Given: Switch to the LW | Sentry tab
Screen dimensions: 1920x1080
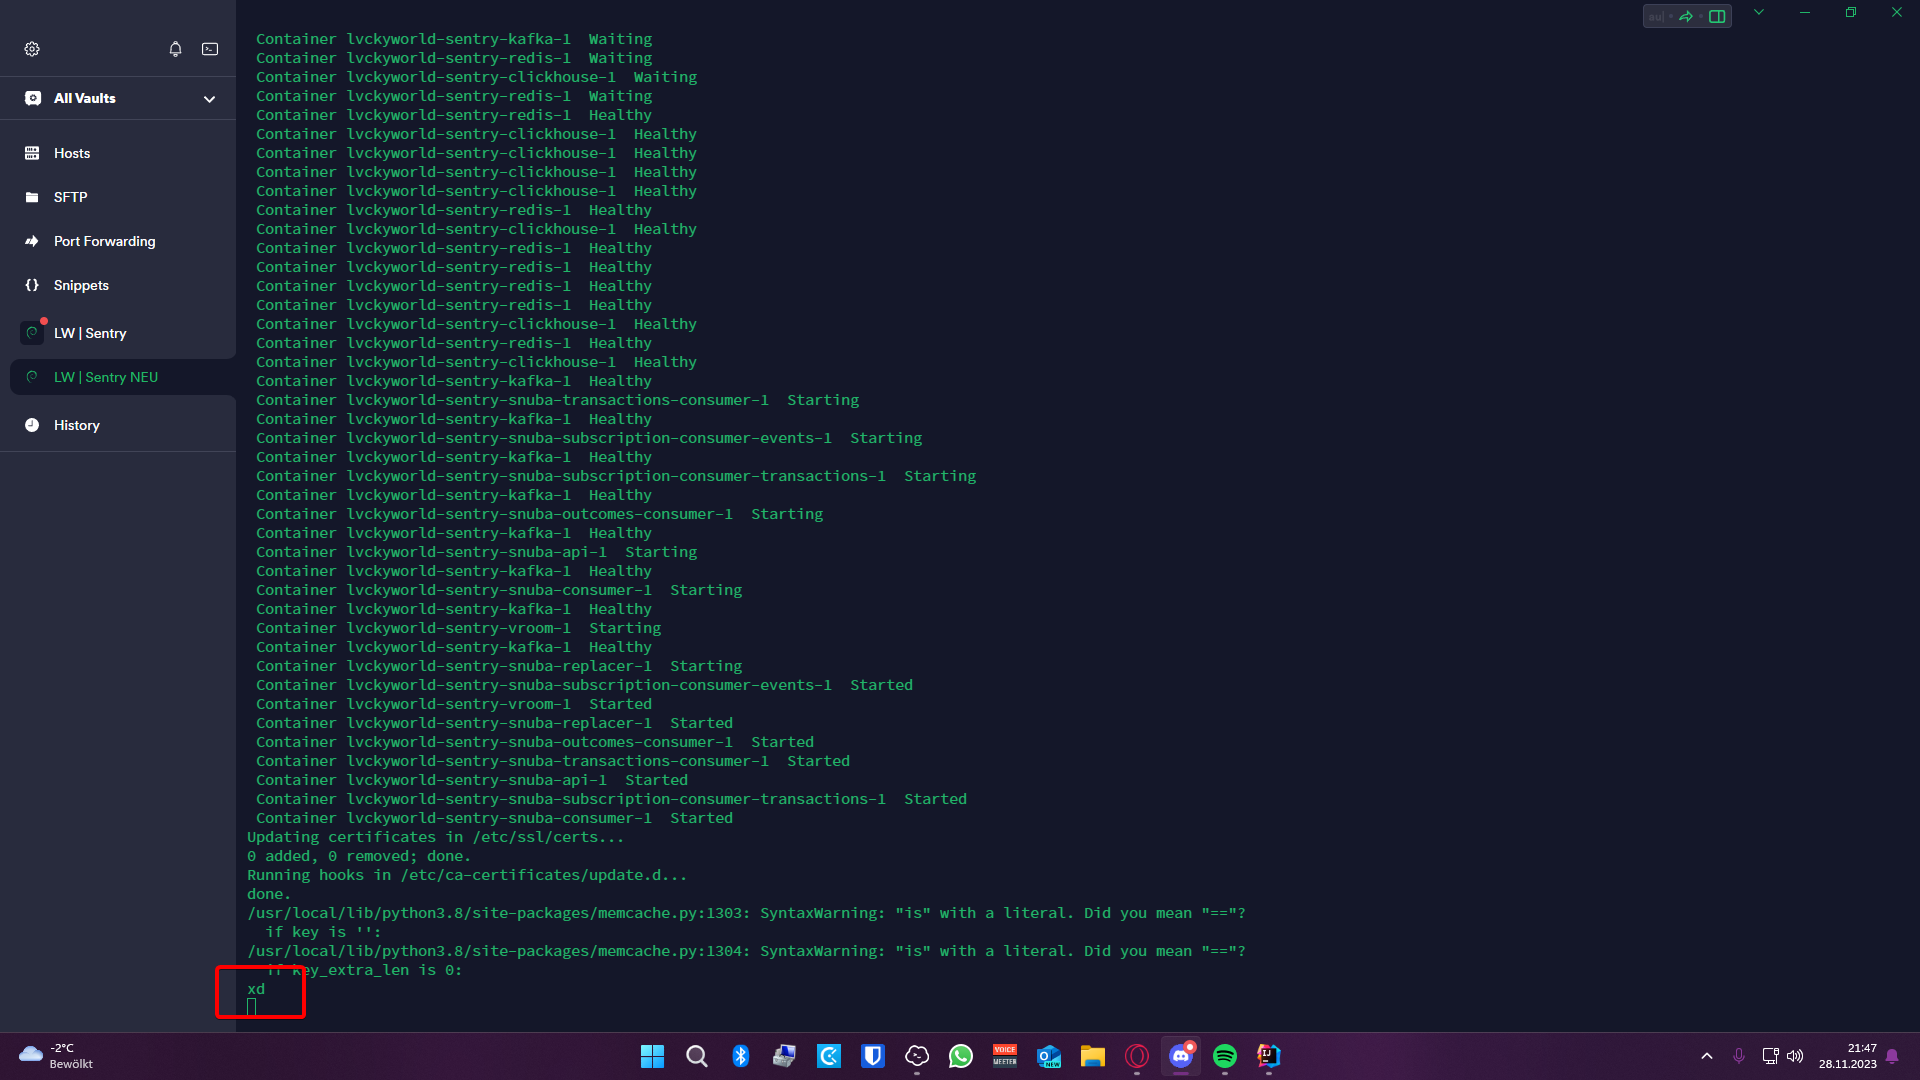Looking at the screenshot, I should coord(90,333).
